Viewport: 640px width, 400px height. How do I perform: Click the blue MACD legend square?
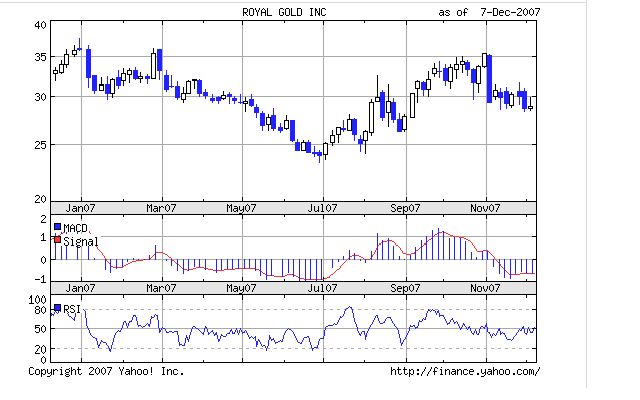(x=58, y=227)
